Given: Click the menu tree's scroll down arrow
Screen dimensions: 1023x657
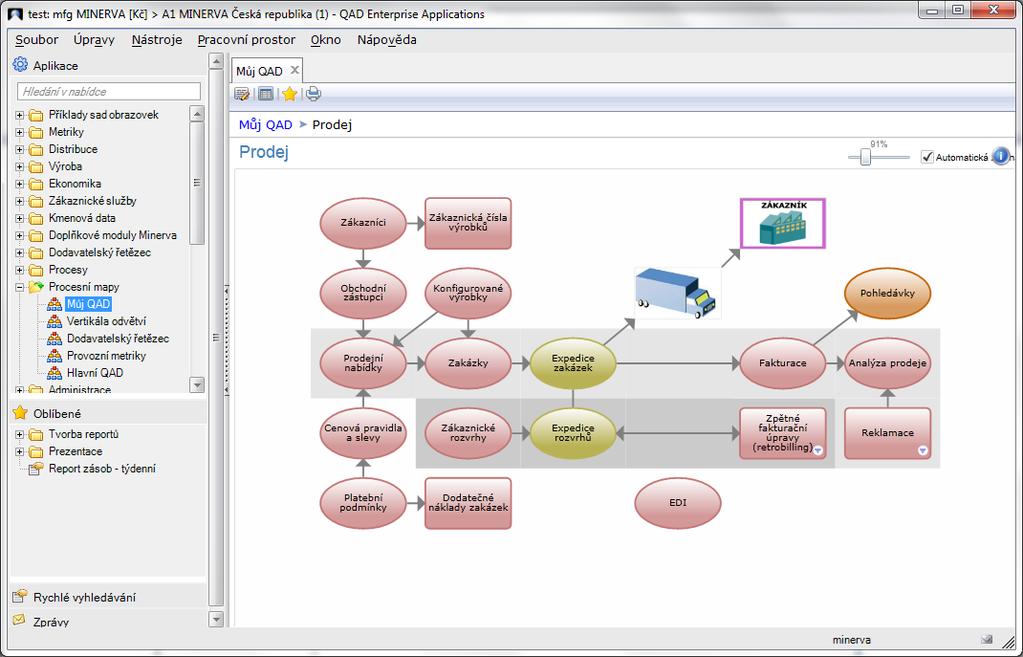Looking at the screenshot, I should 197,385.
